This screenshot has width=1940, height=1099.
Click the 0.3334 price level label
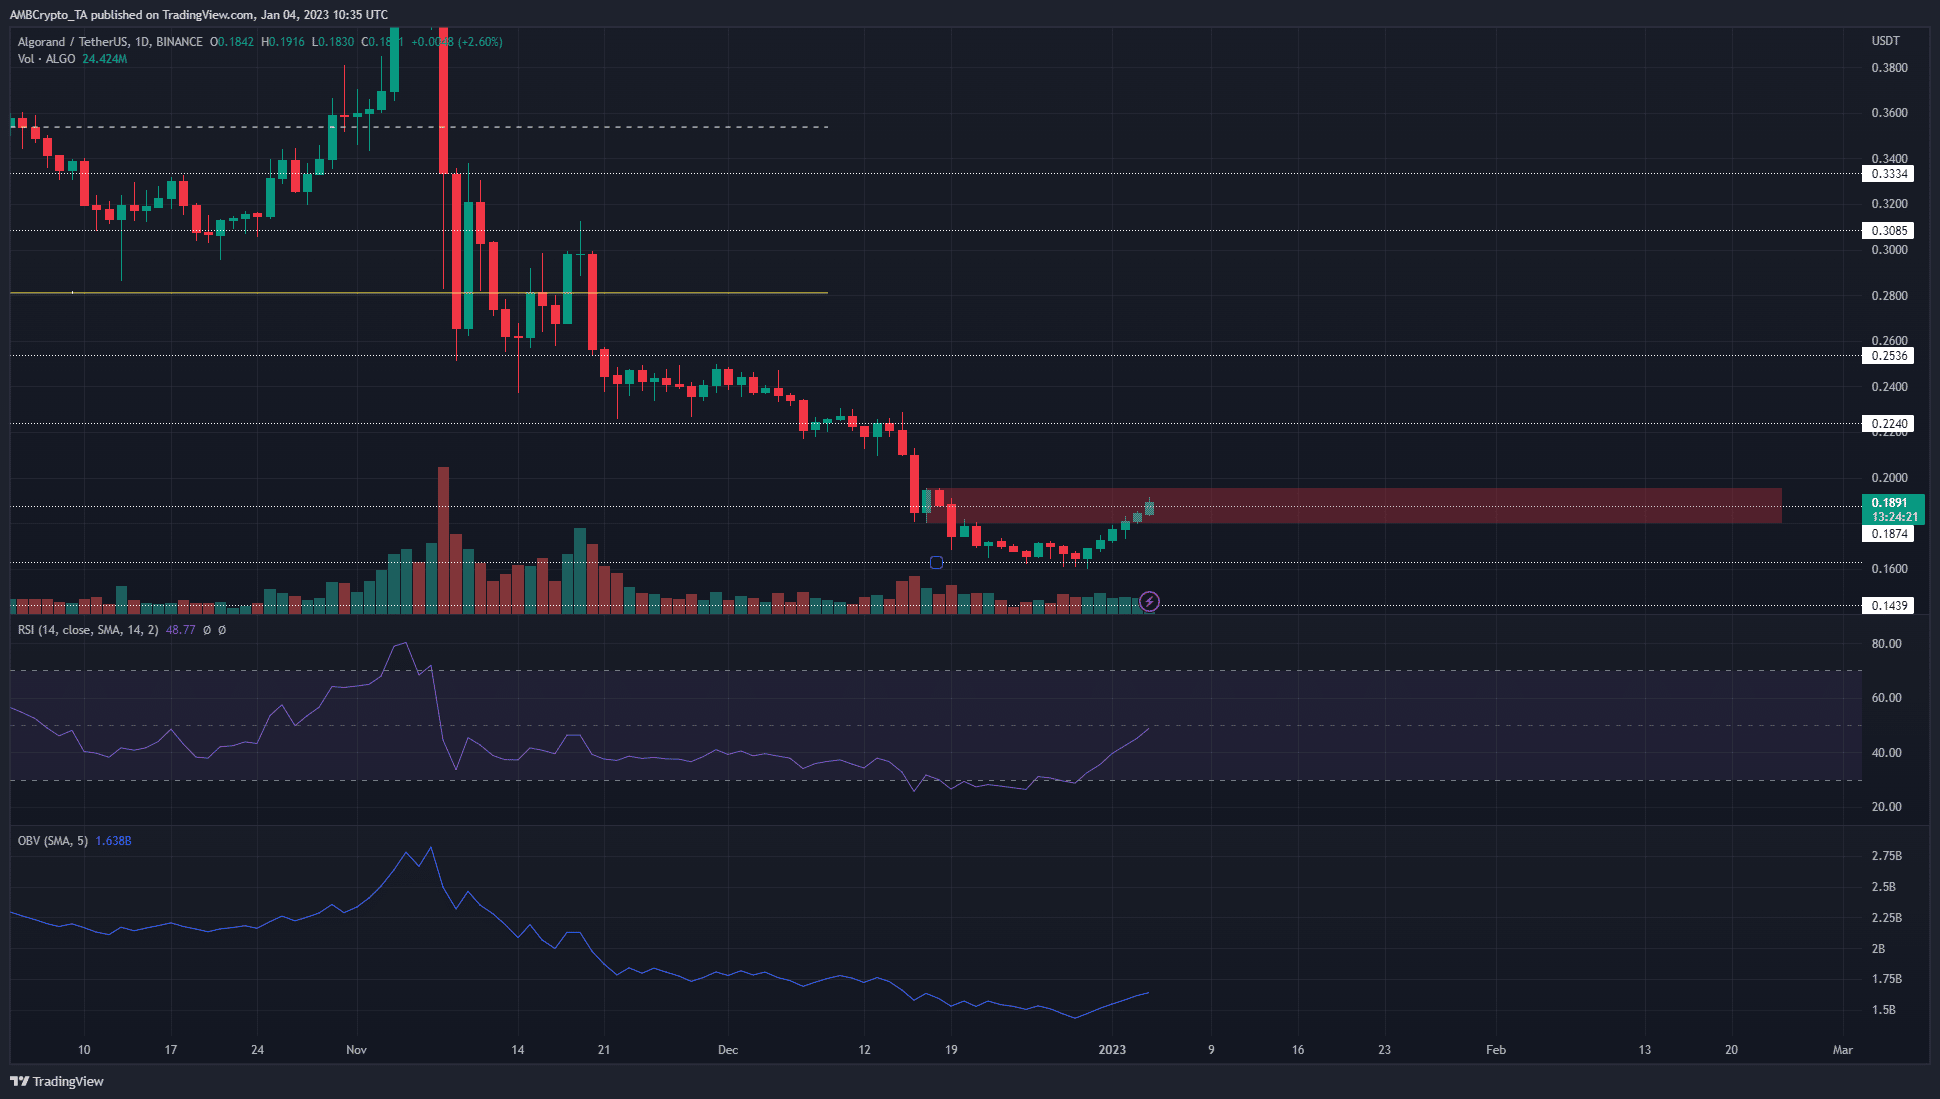coord(1889,174)
